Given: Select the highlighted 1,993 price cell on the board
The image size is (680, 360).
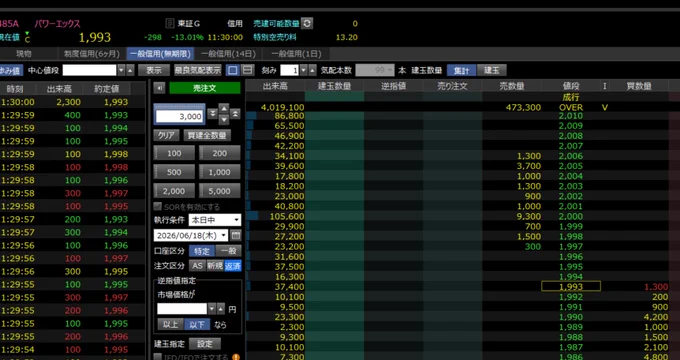Looking at the screenshot, I should point(571,286).
